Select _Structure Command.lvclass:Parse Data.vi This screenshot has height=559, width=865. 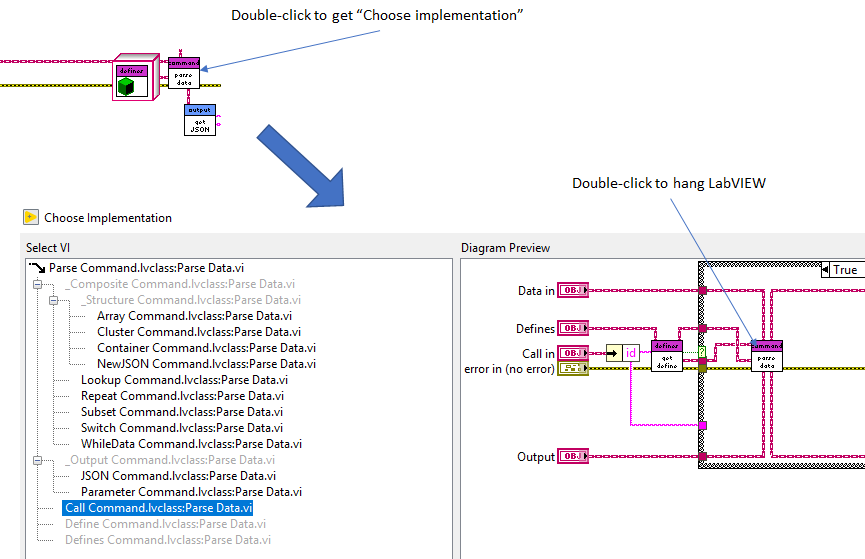[191, 300]
